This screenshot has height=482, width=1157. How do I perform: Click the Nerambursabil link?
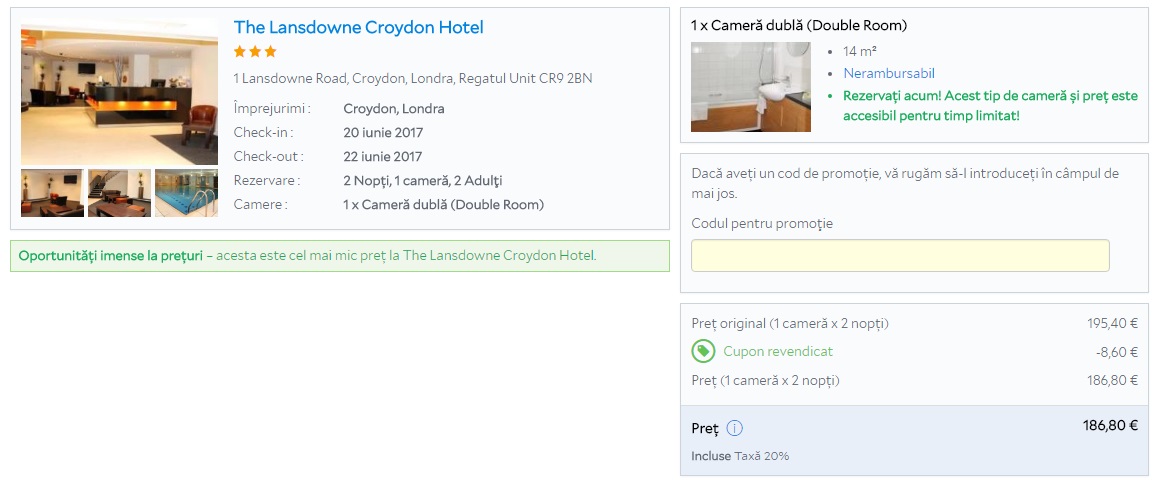click(x=888, y=73)
